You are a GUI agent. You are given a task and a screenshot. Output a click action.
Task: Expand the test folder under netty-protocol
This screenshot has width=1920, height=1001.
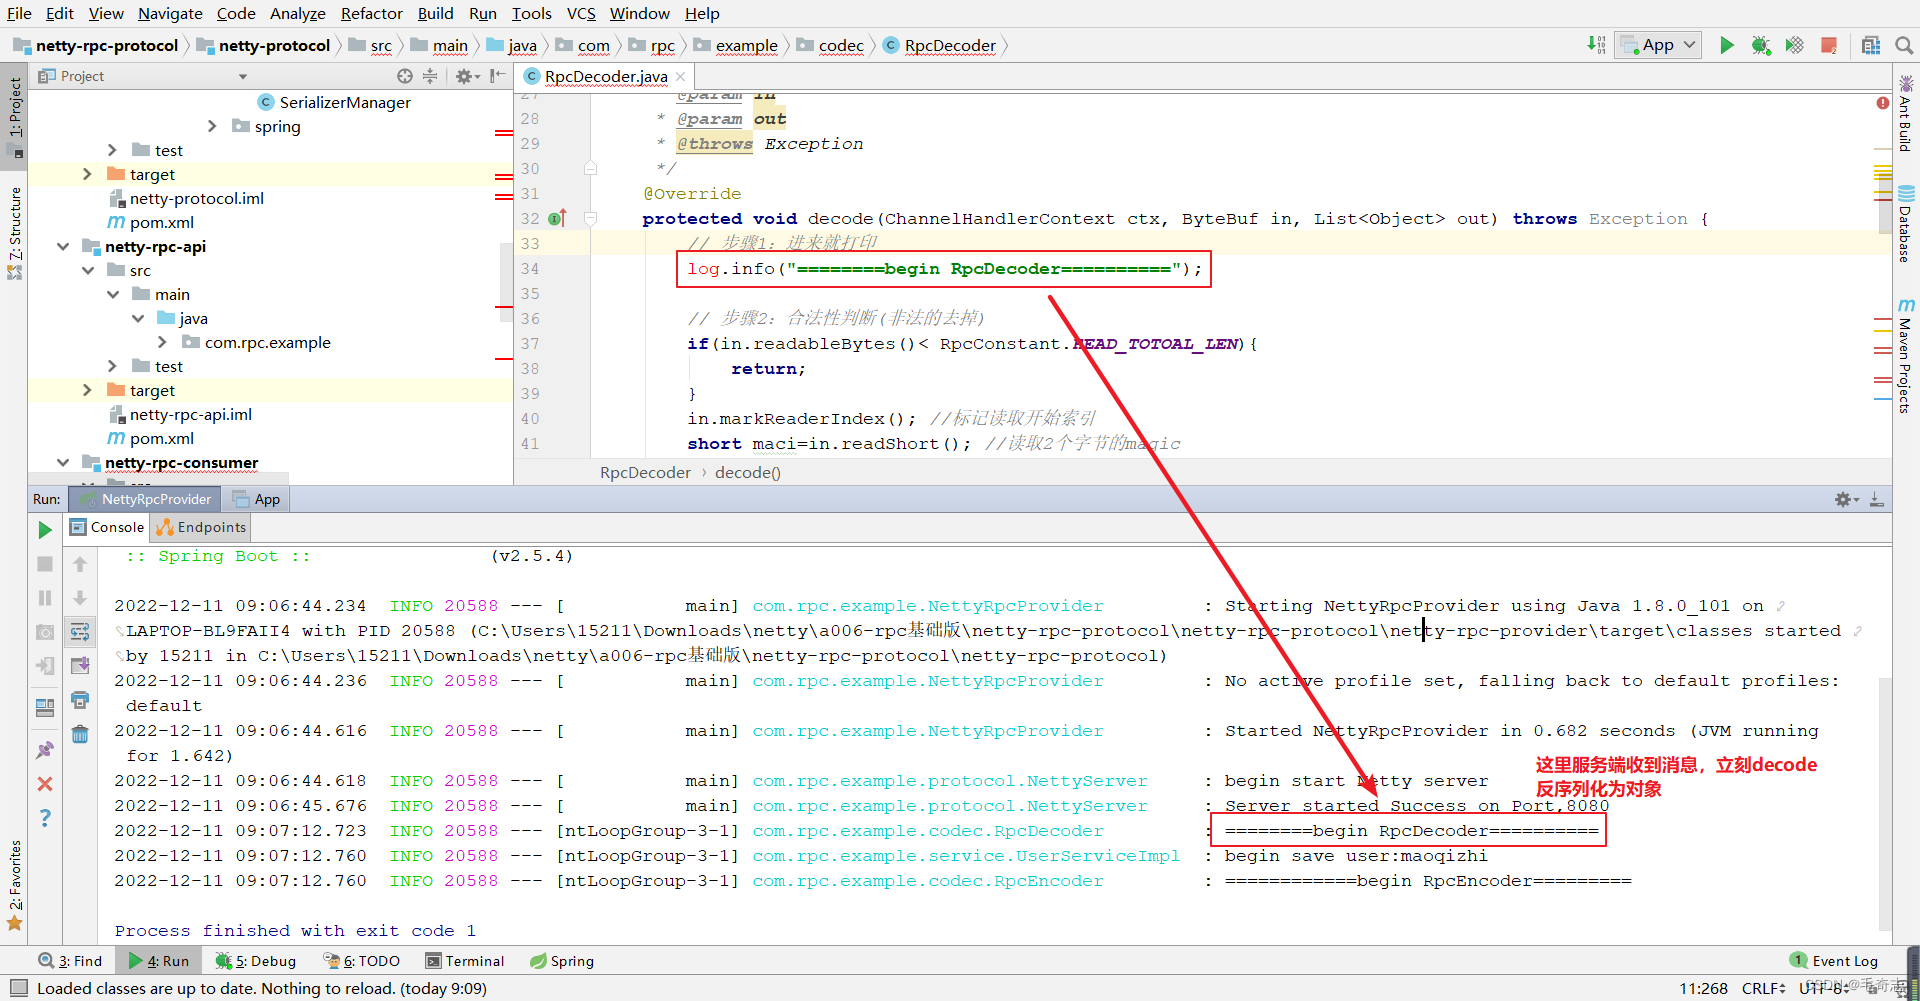point(112,150)
